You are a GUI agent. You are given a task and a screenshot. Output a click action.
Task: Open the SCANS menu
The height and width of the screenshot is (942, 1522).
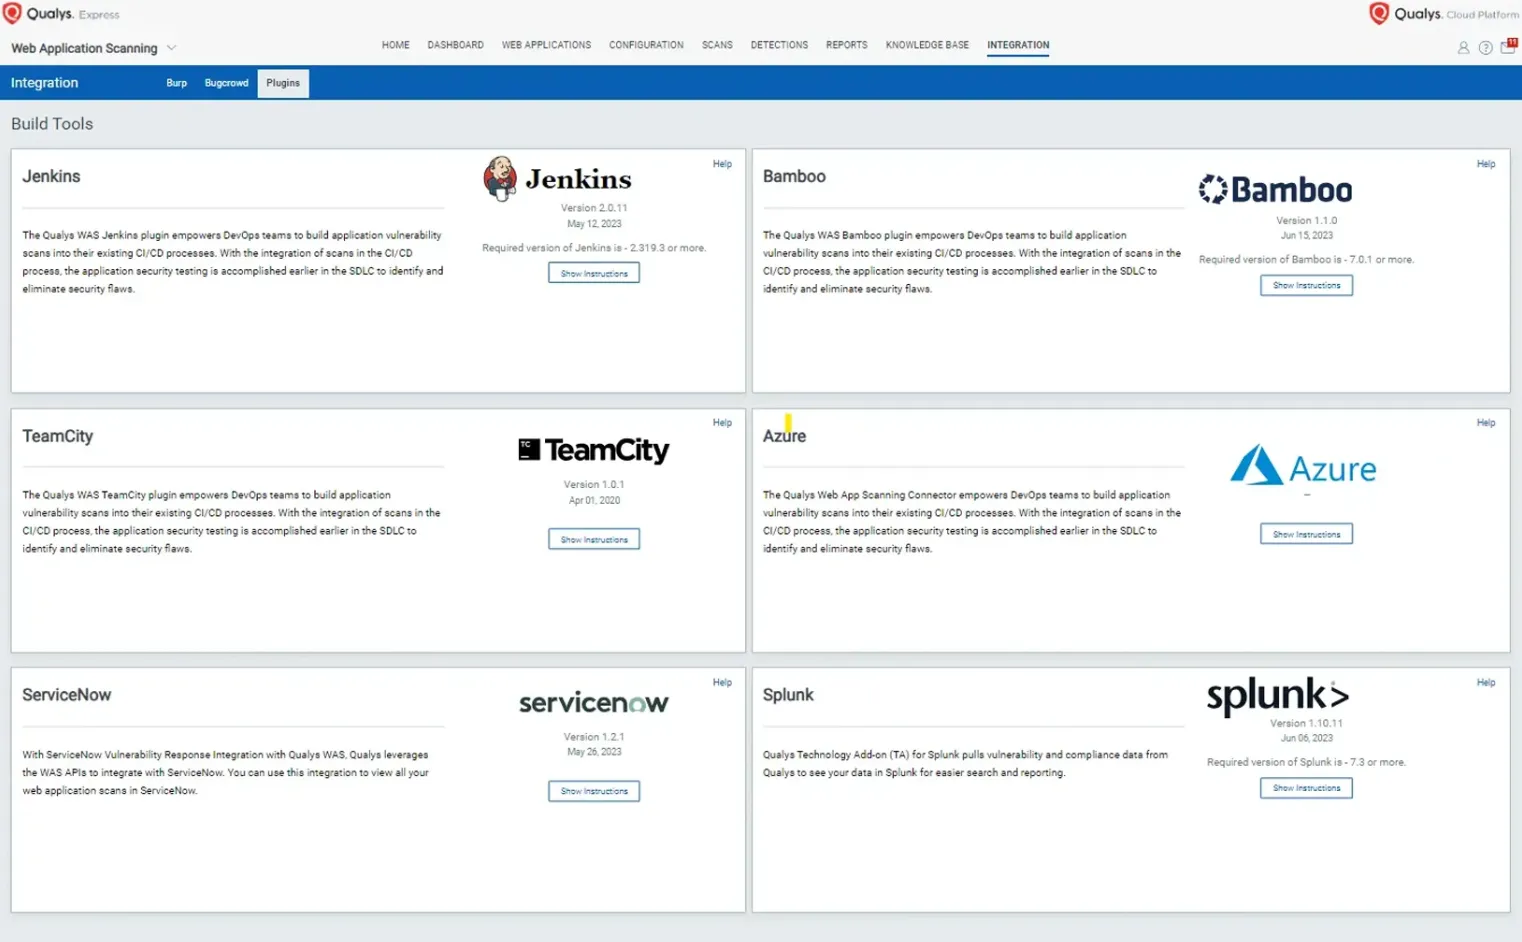coord(717,45)
